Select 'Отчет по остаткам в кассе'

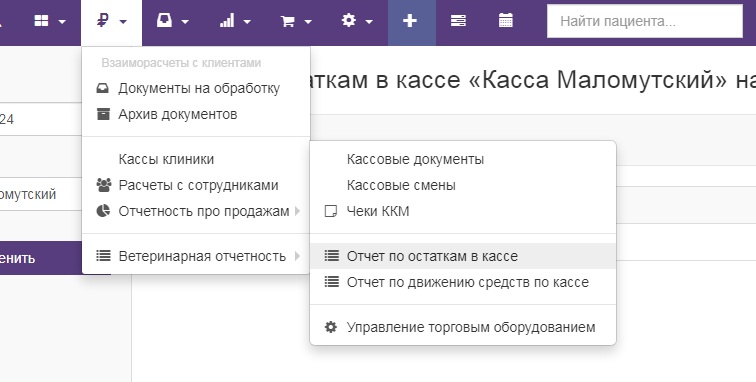click(463, 256)
